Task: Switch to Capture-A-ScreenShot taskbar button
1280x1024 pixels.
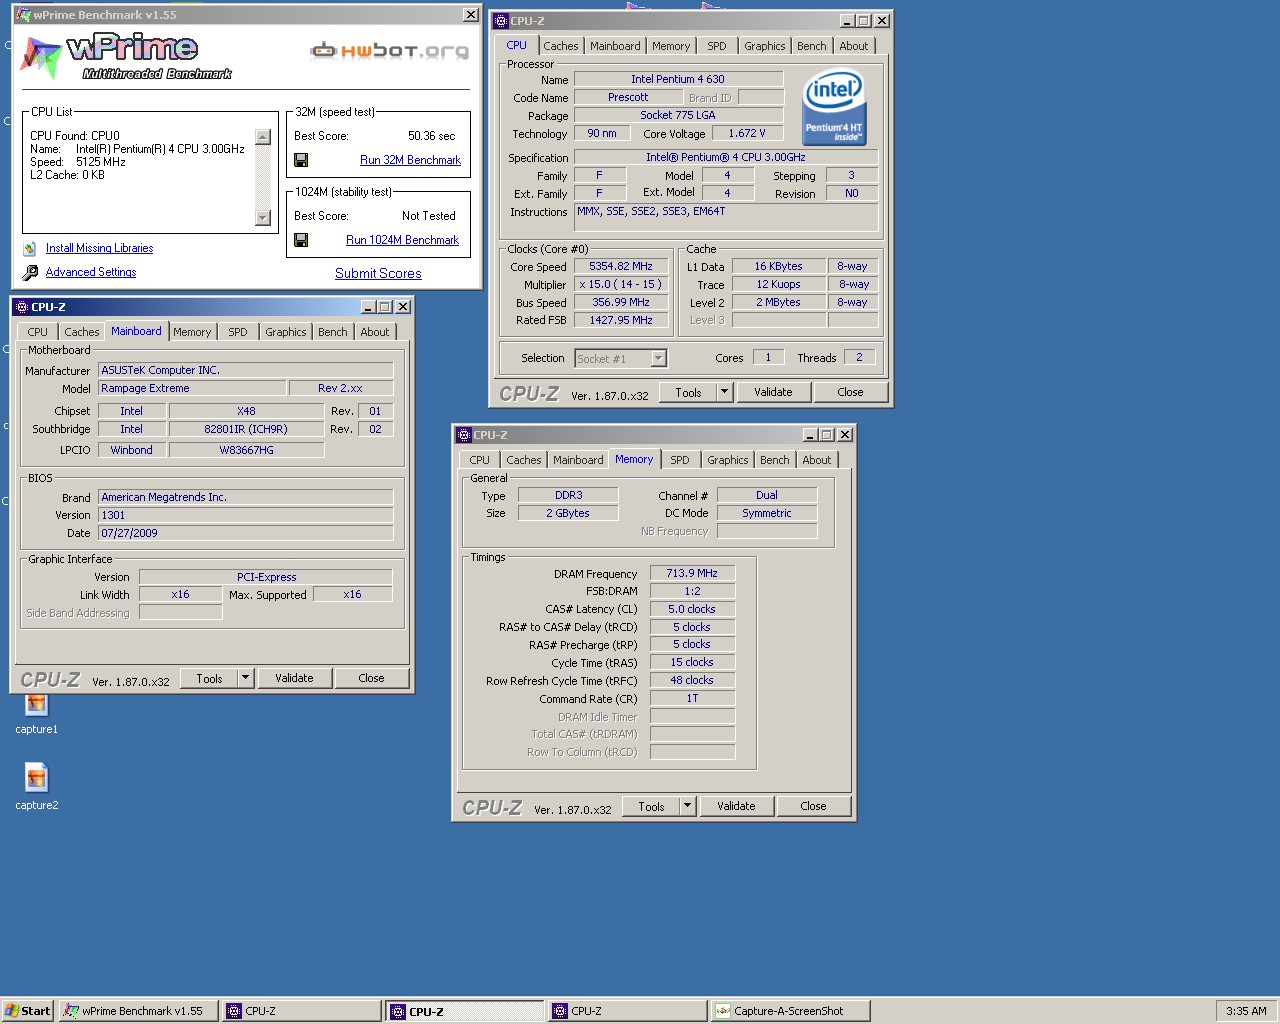Action: pyautogui.click(x=790, y=1011)
